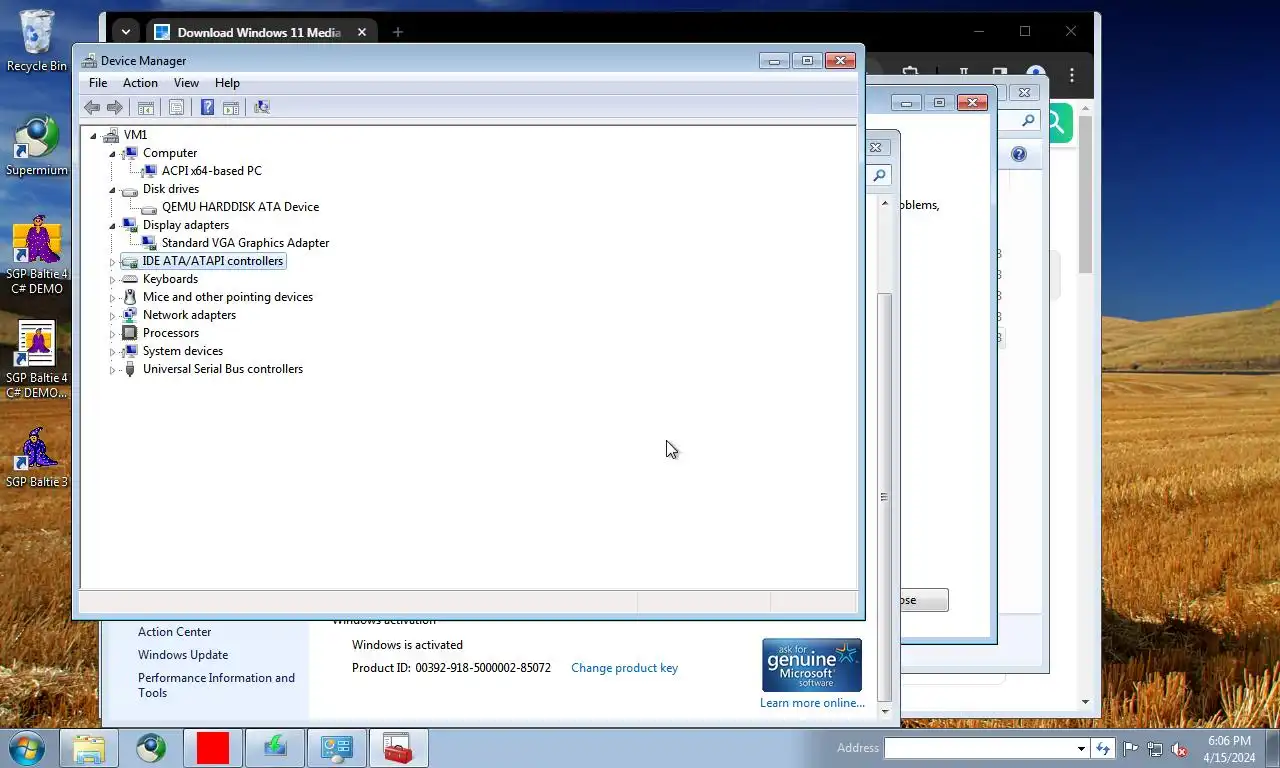1280x768 pixels.
Task: Click the Learn more online link
Action: (812, 703)
